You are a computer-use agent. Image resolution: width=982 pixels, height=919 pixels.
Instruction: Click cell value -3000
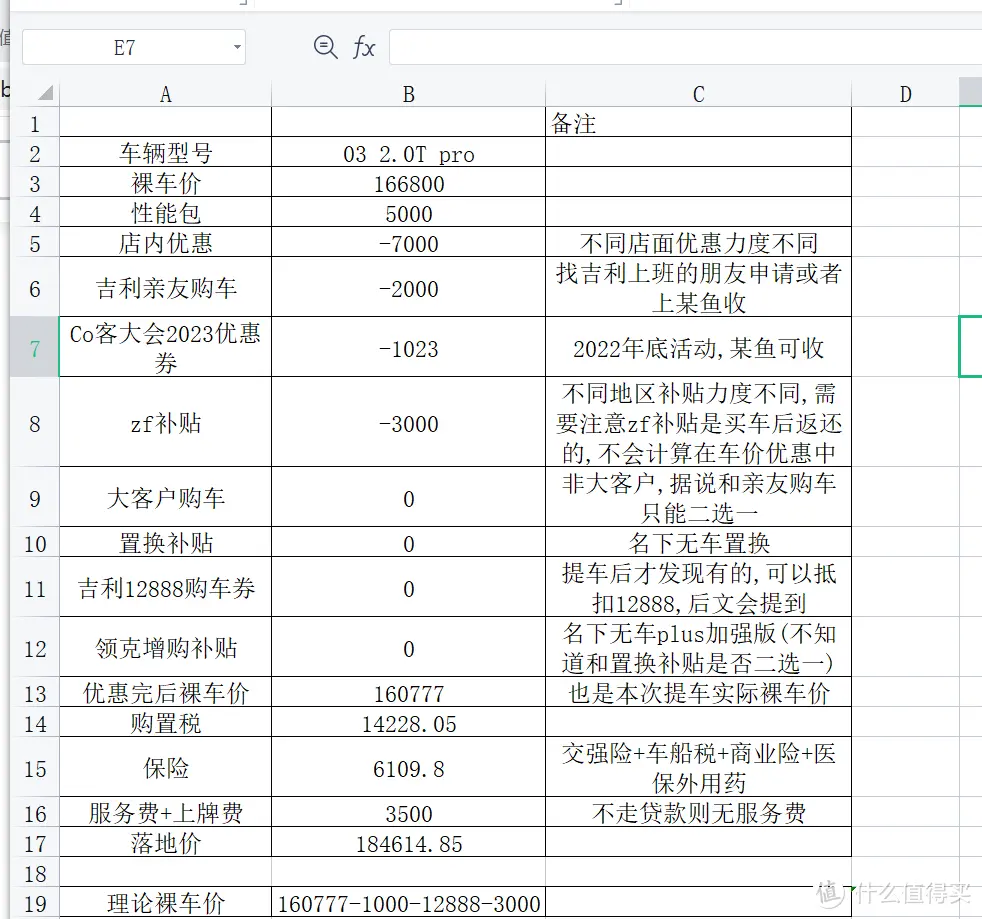coord(408,422)
